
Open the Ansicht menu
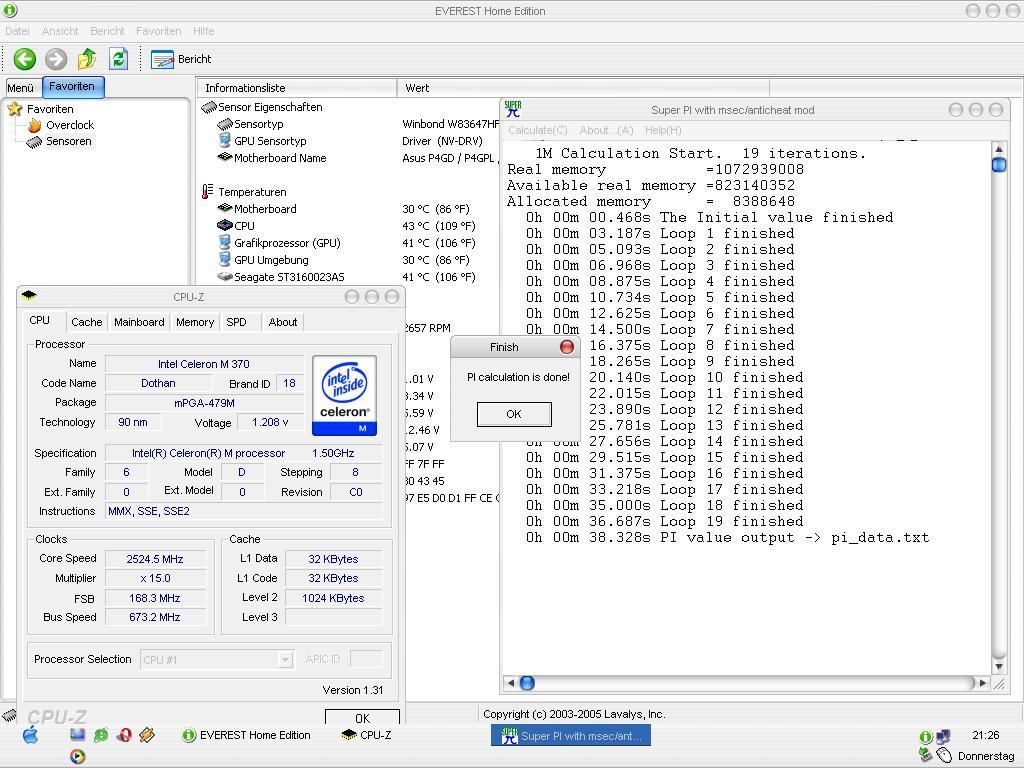pyautogui.click(x=60, y=31)
